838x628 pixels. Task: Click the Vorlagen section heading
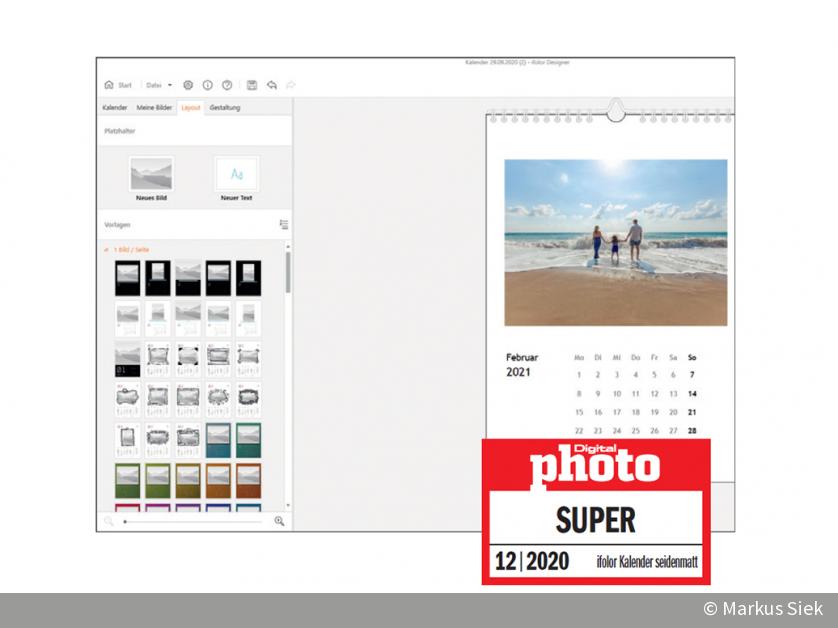click(117, 224)
